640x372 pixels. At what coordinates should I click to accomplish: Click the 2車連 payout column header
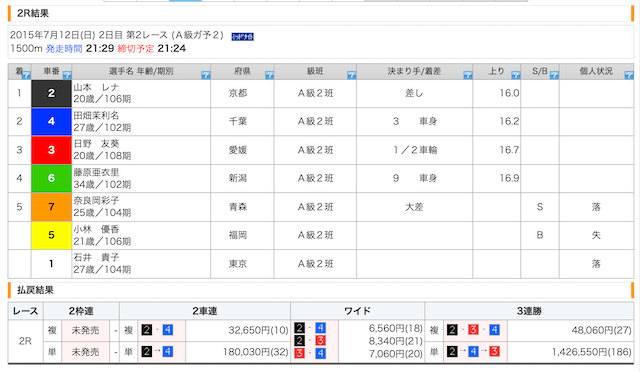tap(205, 311)
